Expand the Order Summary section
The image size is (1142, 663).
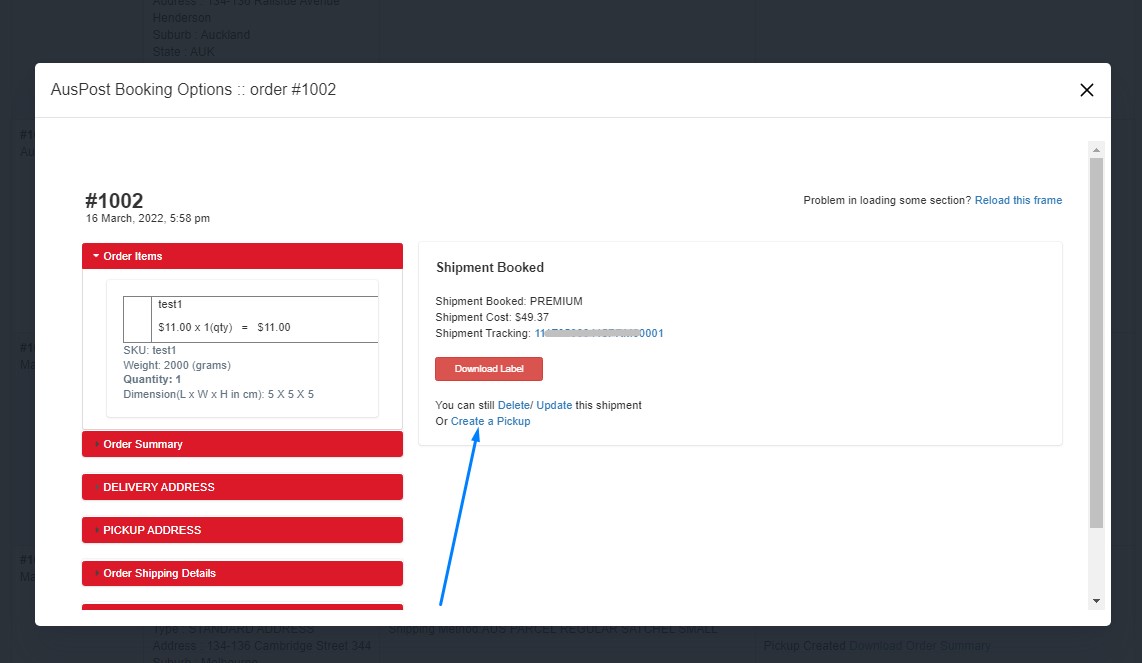[243, 444]
